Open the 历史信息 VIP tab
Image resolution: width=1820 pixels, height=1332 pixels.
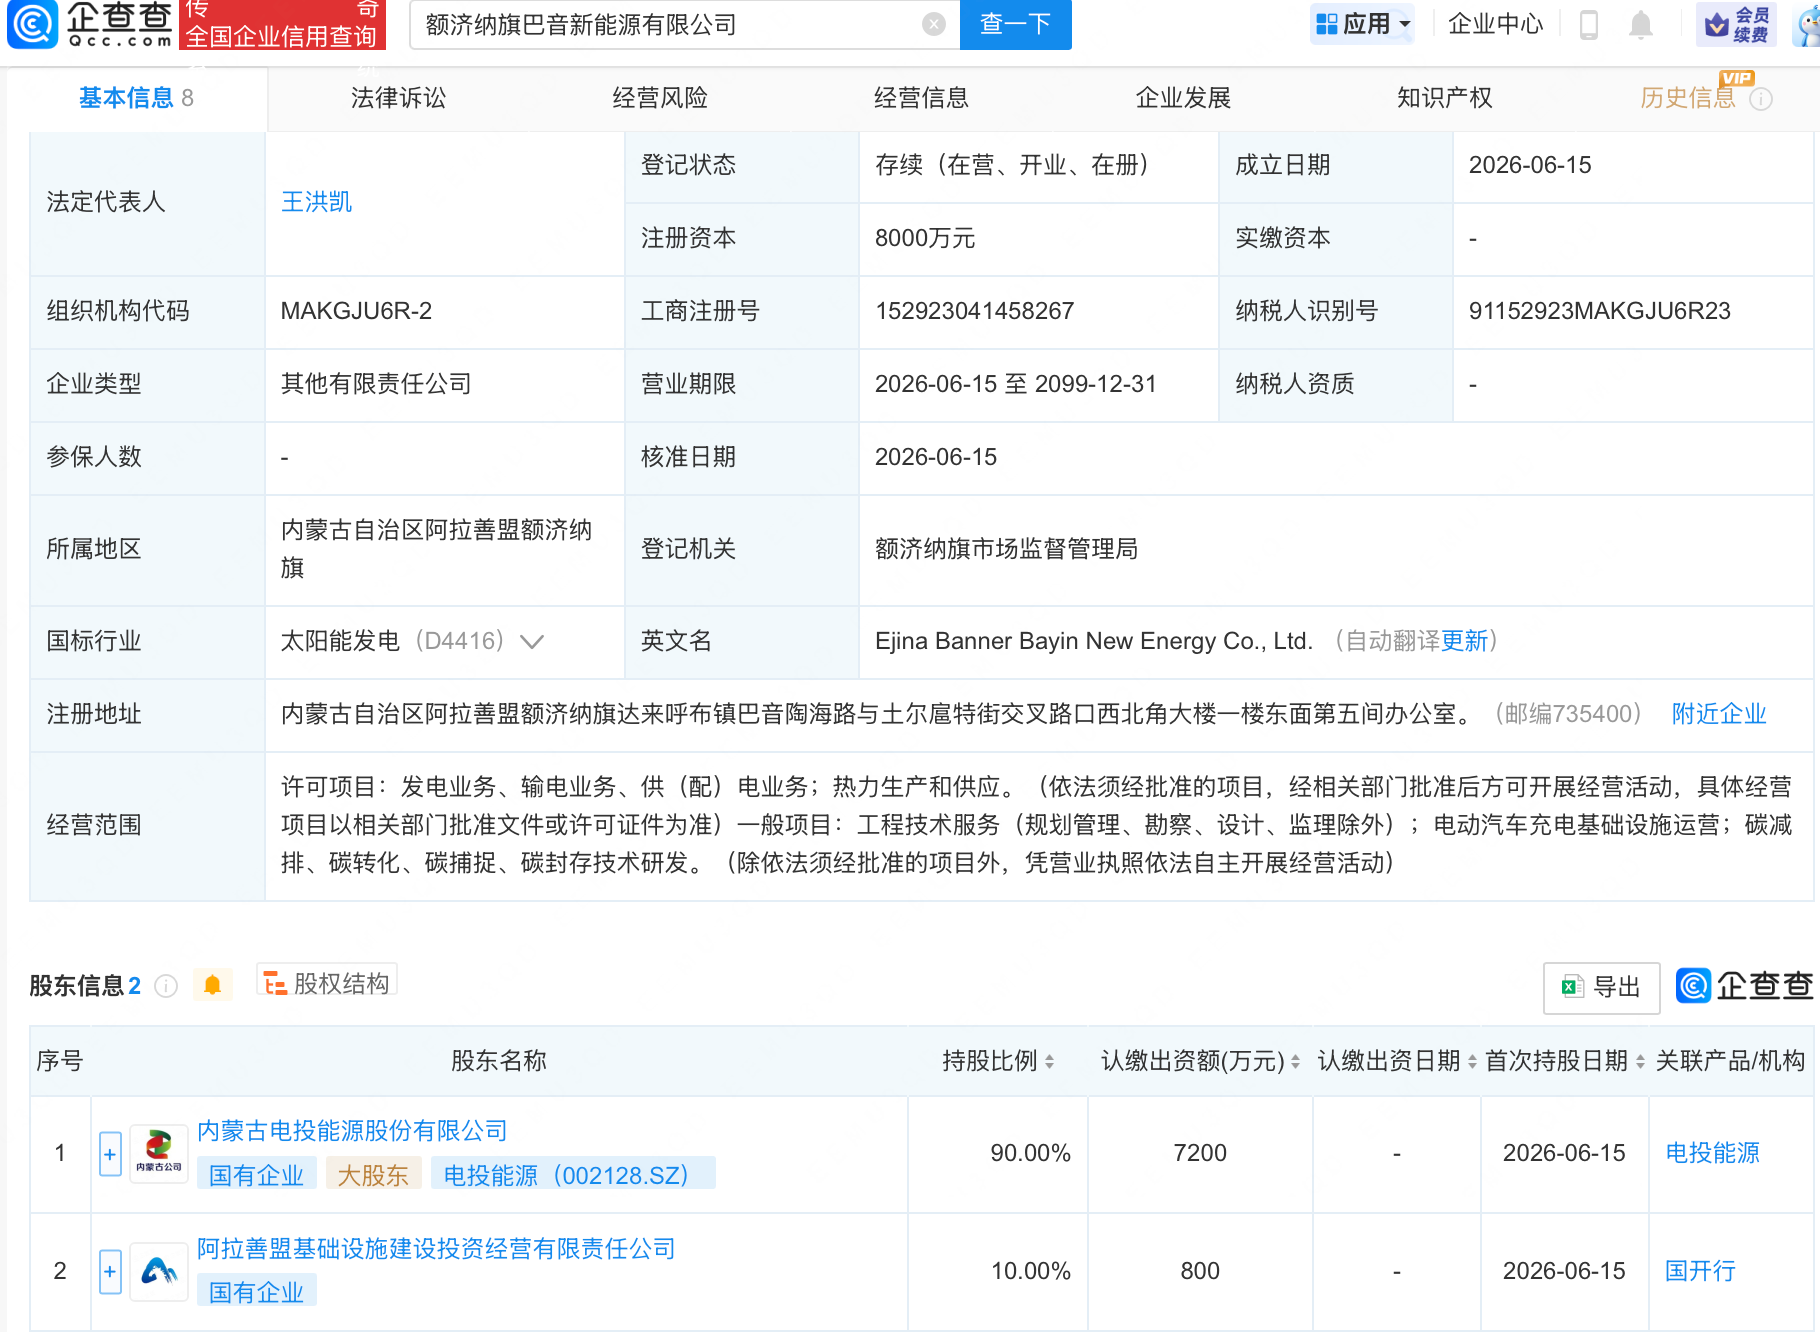(x=1688, y=98)
